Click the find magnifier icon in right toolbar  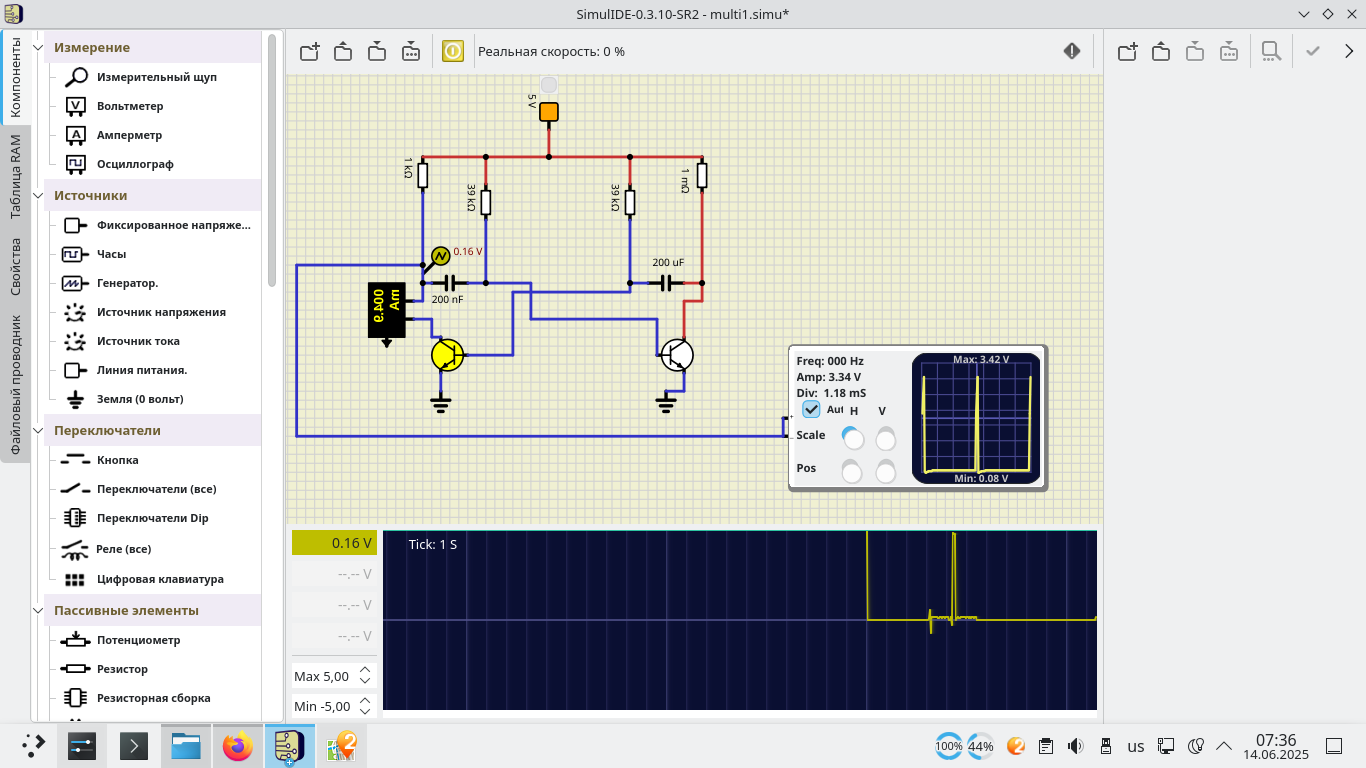(1270, 51)
